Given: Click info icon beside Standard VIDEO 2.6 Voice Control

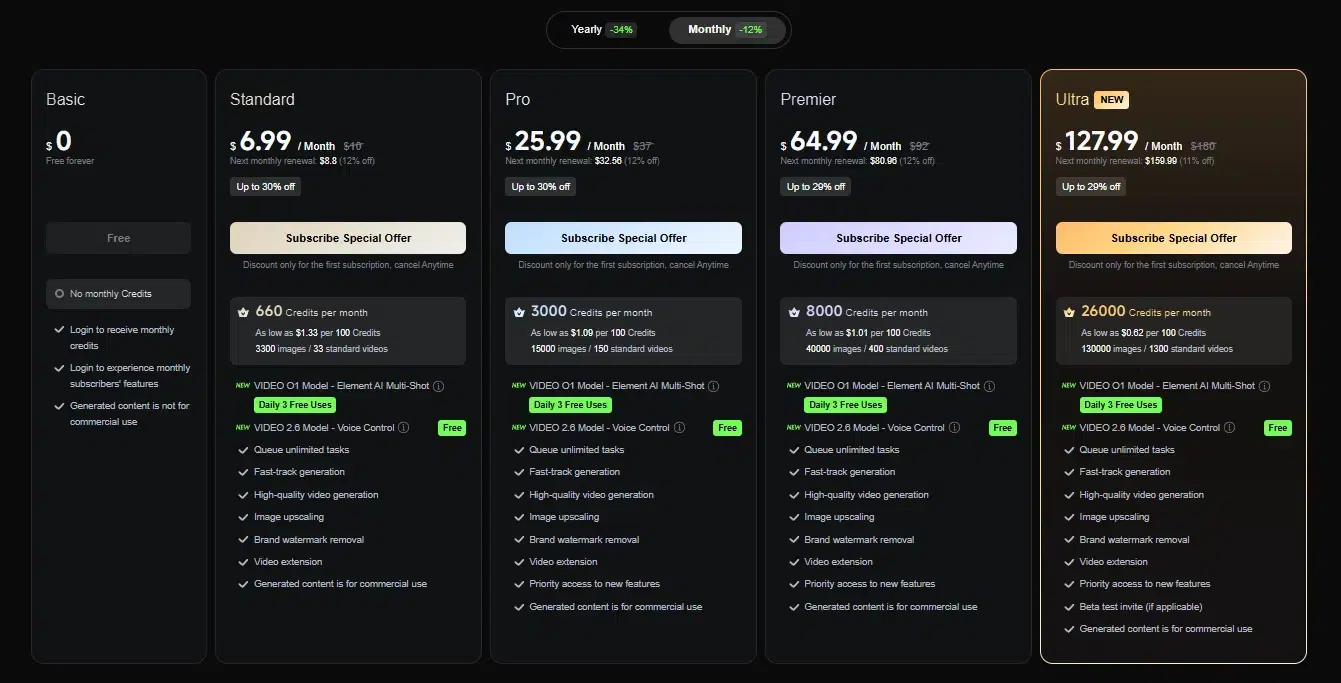Looking at the screenshot, I should (x=404, y=428).
